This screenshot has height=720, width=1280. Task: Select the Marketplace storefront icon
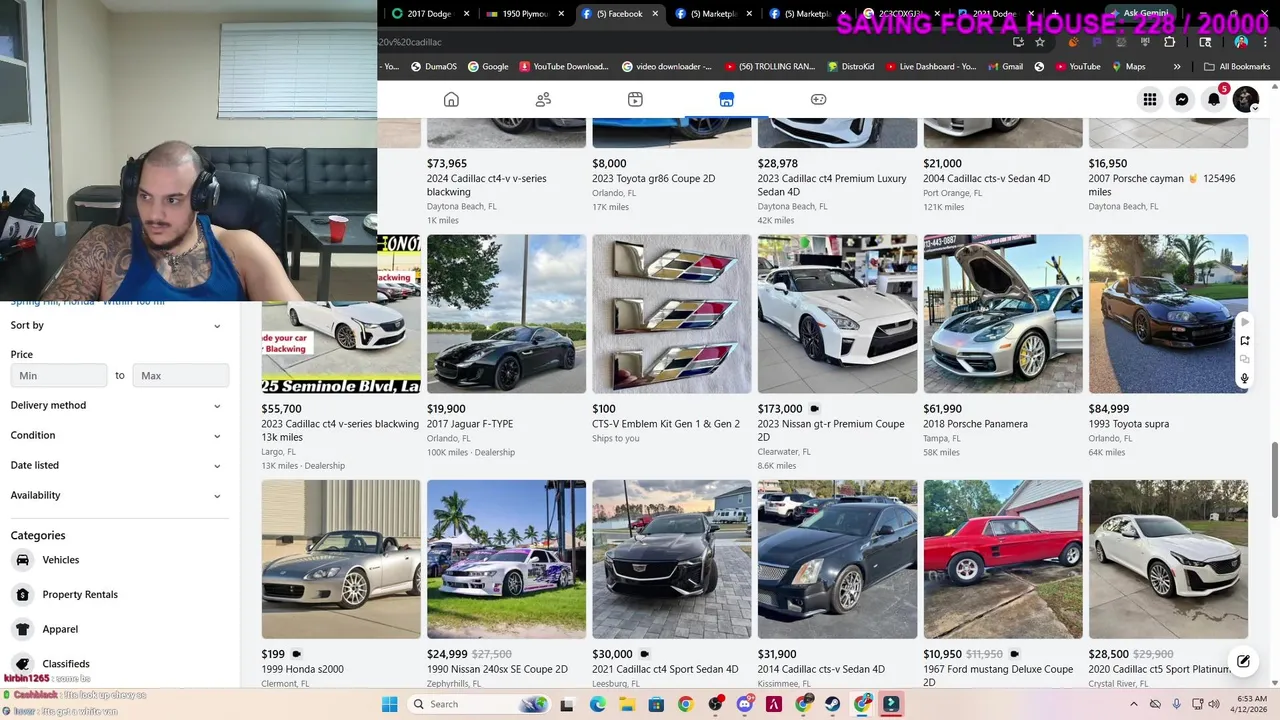coord(726,99)
